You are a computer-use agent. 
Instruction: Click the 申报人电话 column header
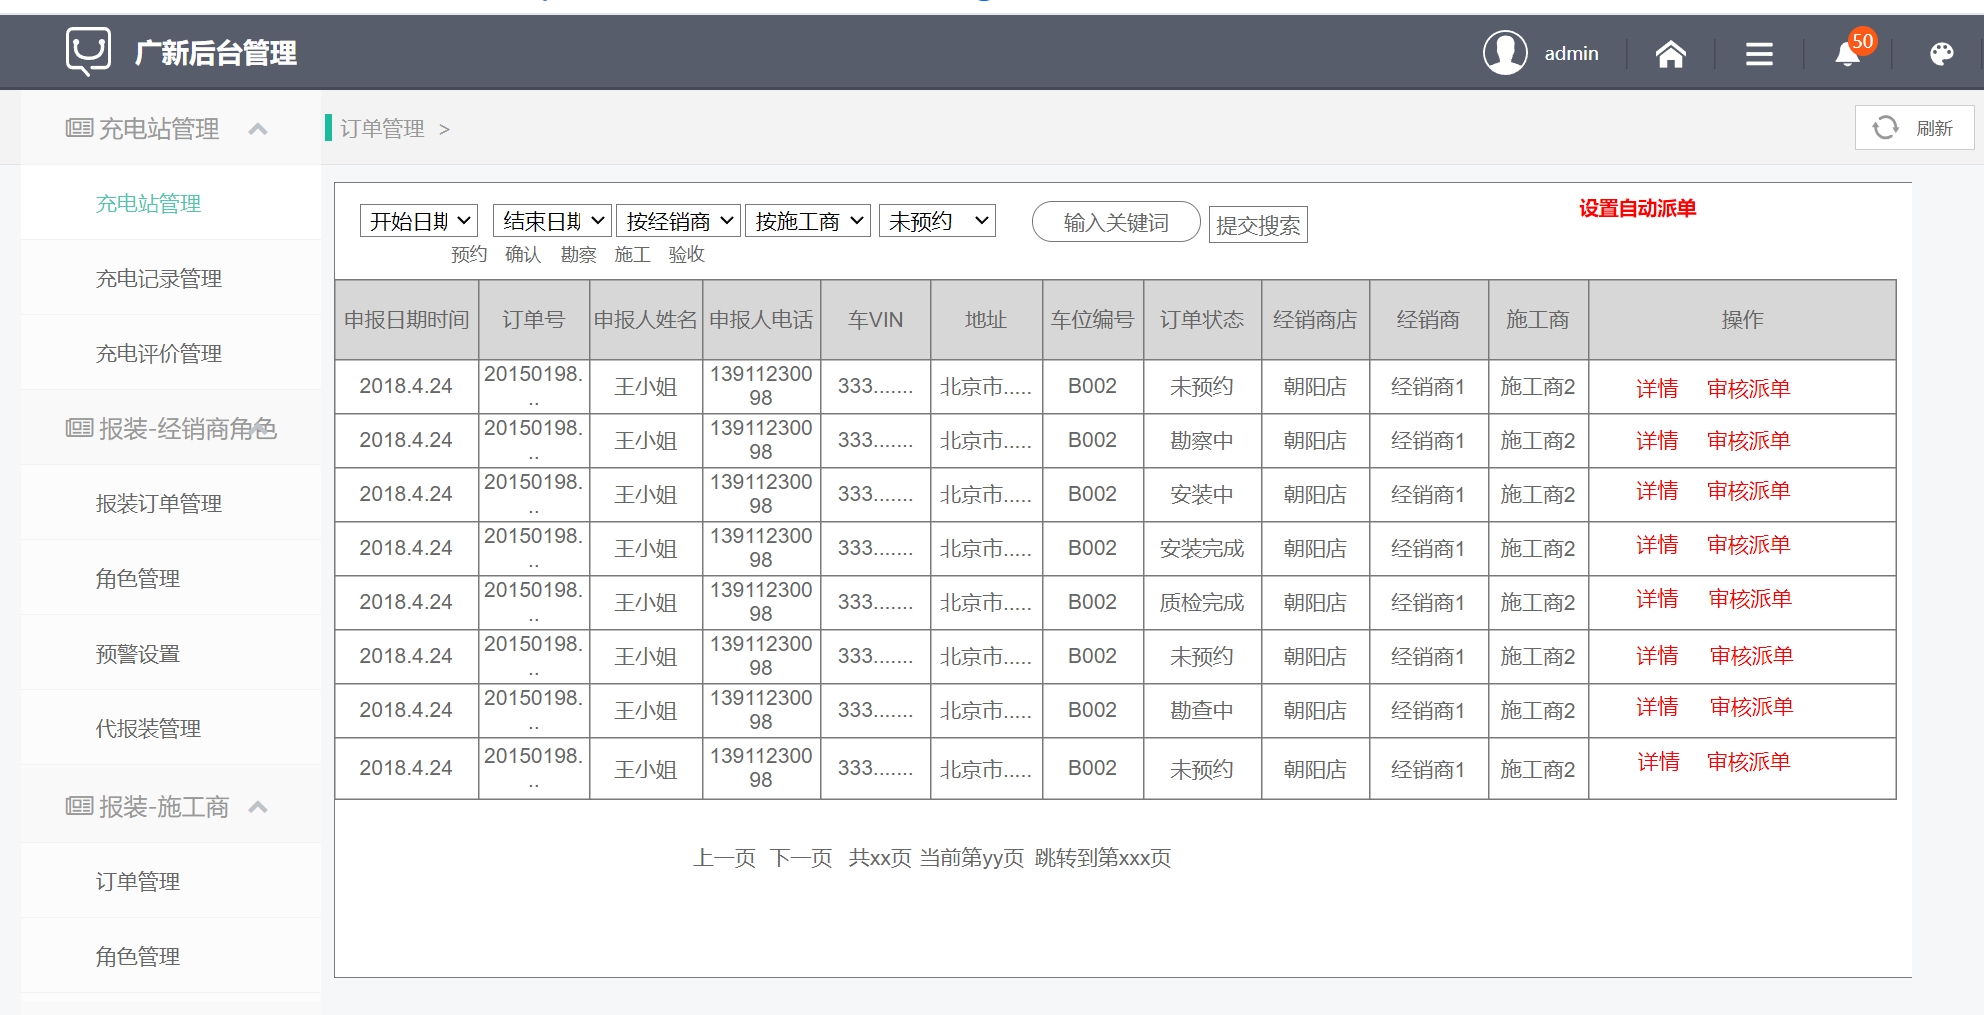point(761,319)
